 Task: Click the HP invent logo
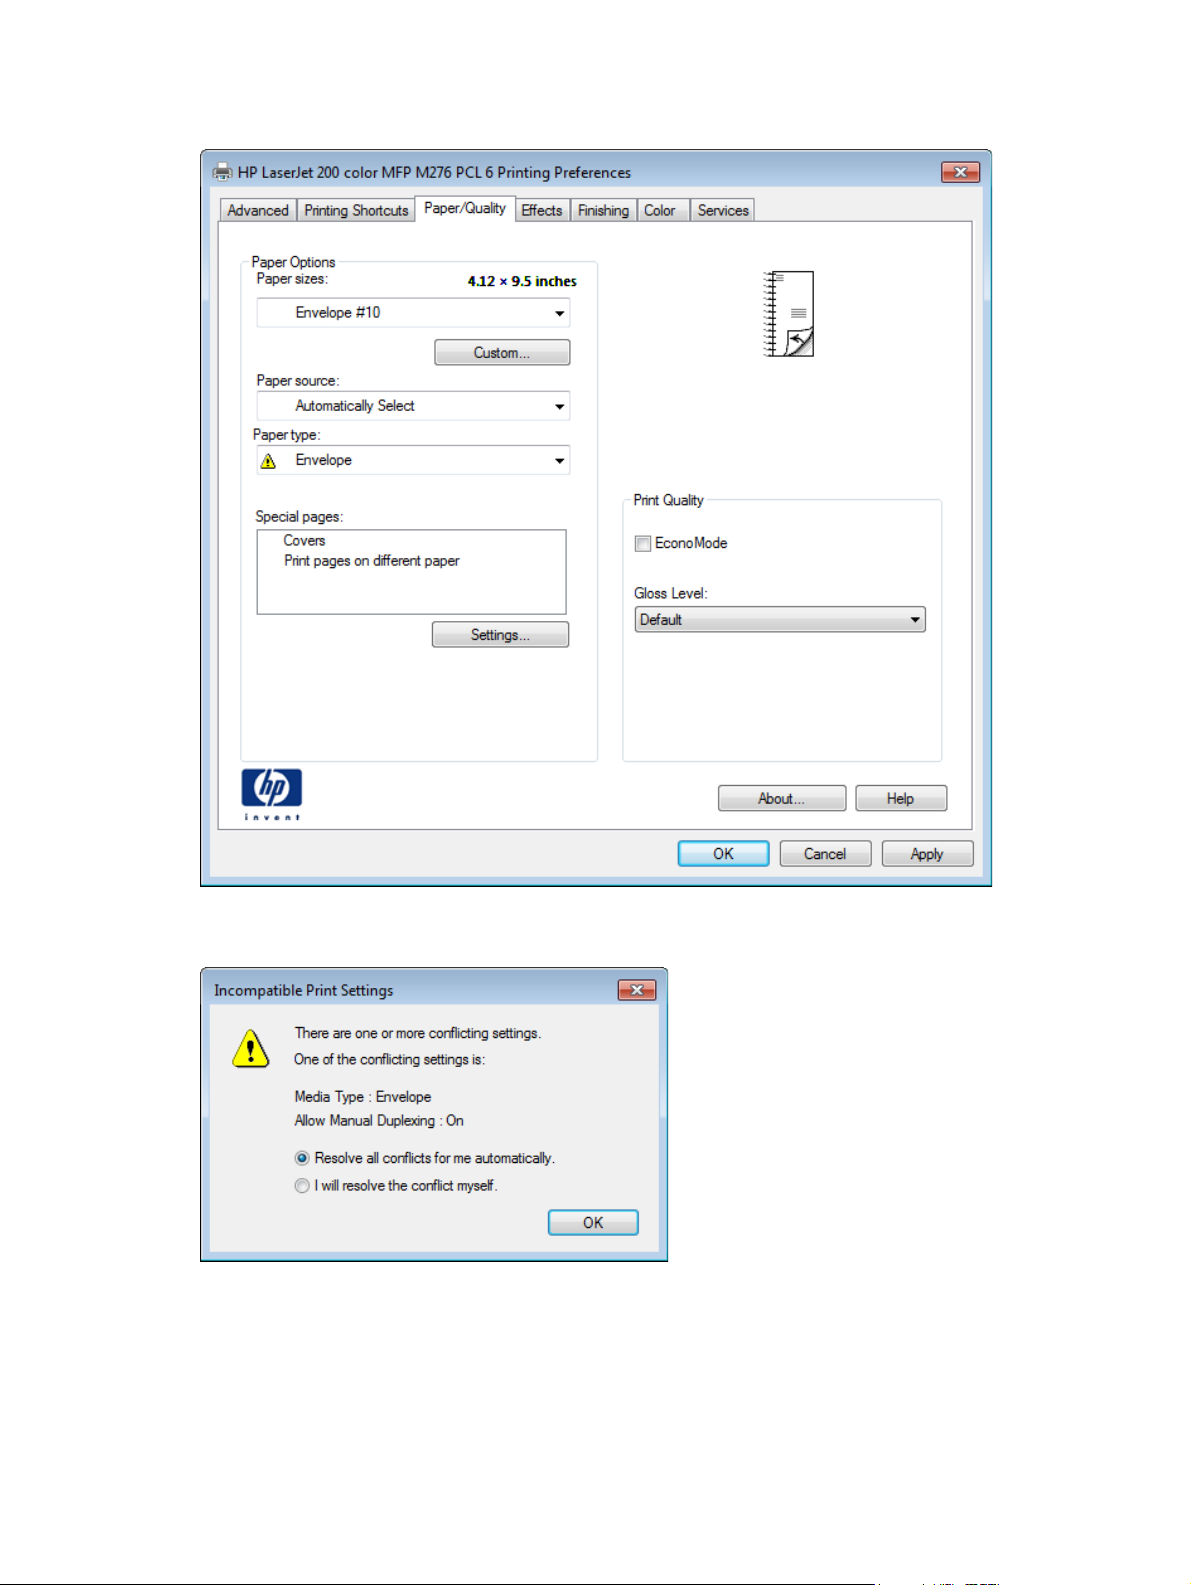tap(271, 795)
